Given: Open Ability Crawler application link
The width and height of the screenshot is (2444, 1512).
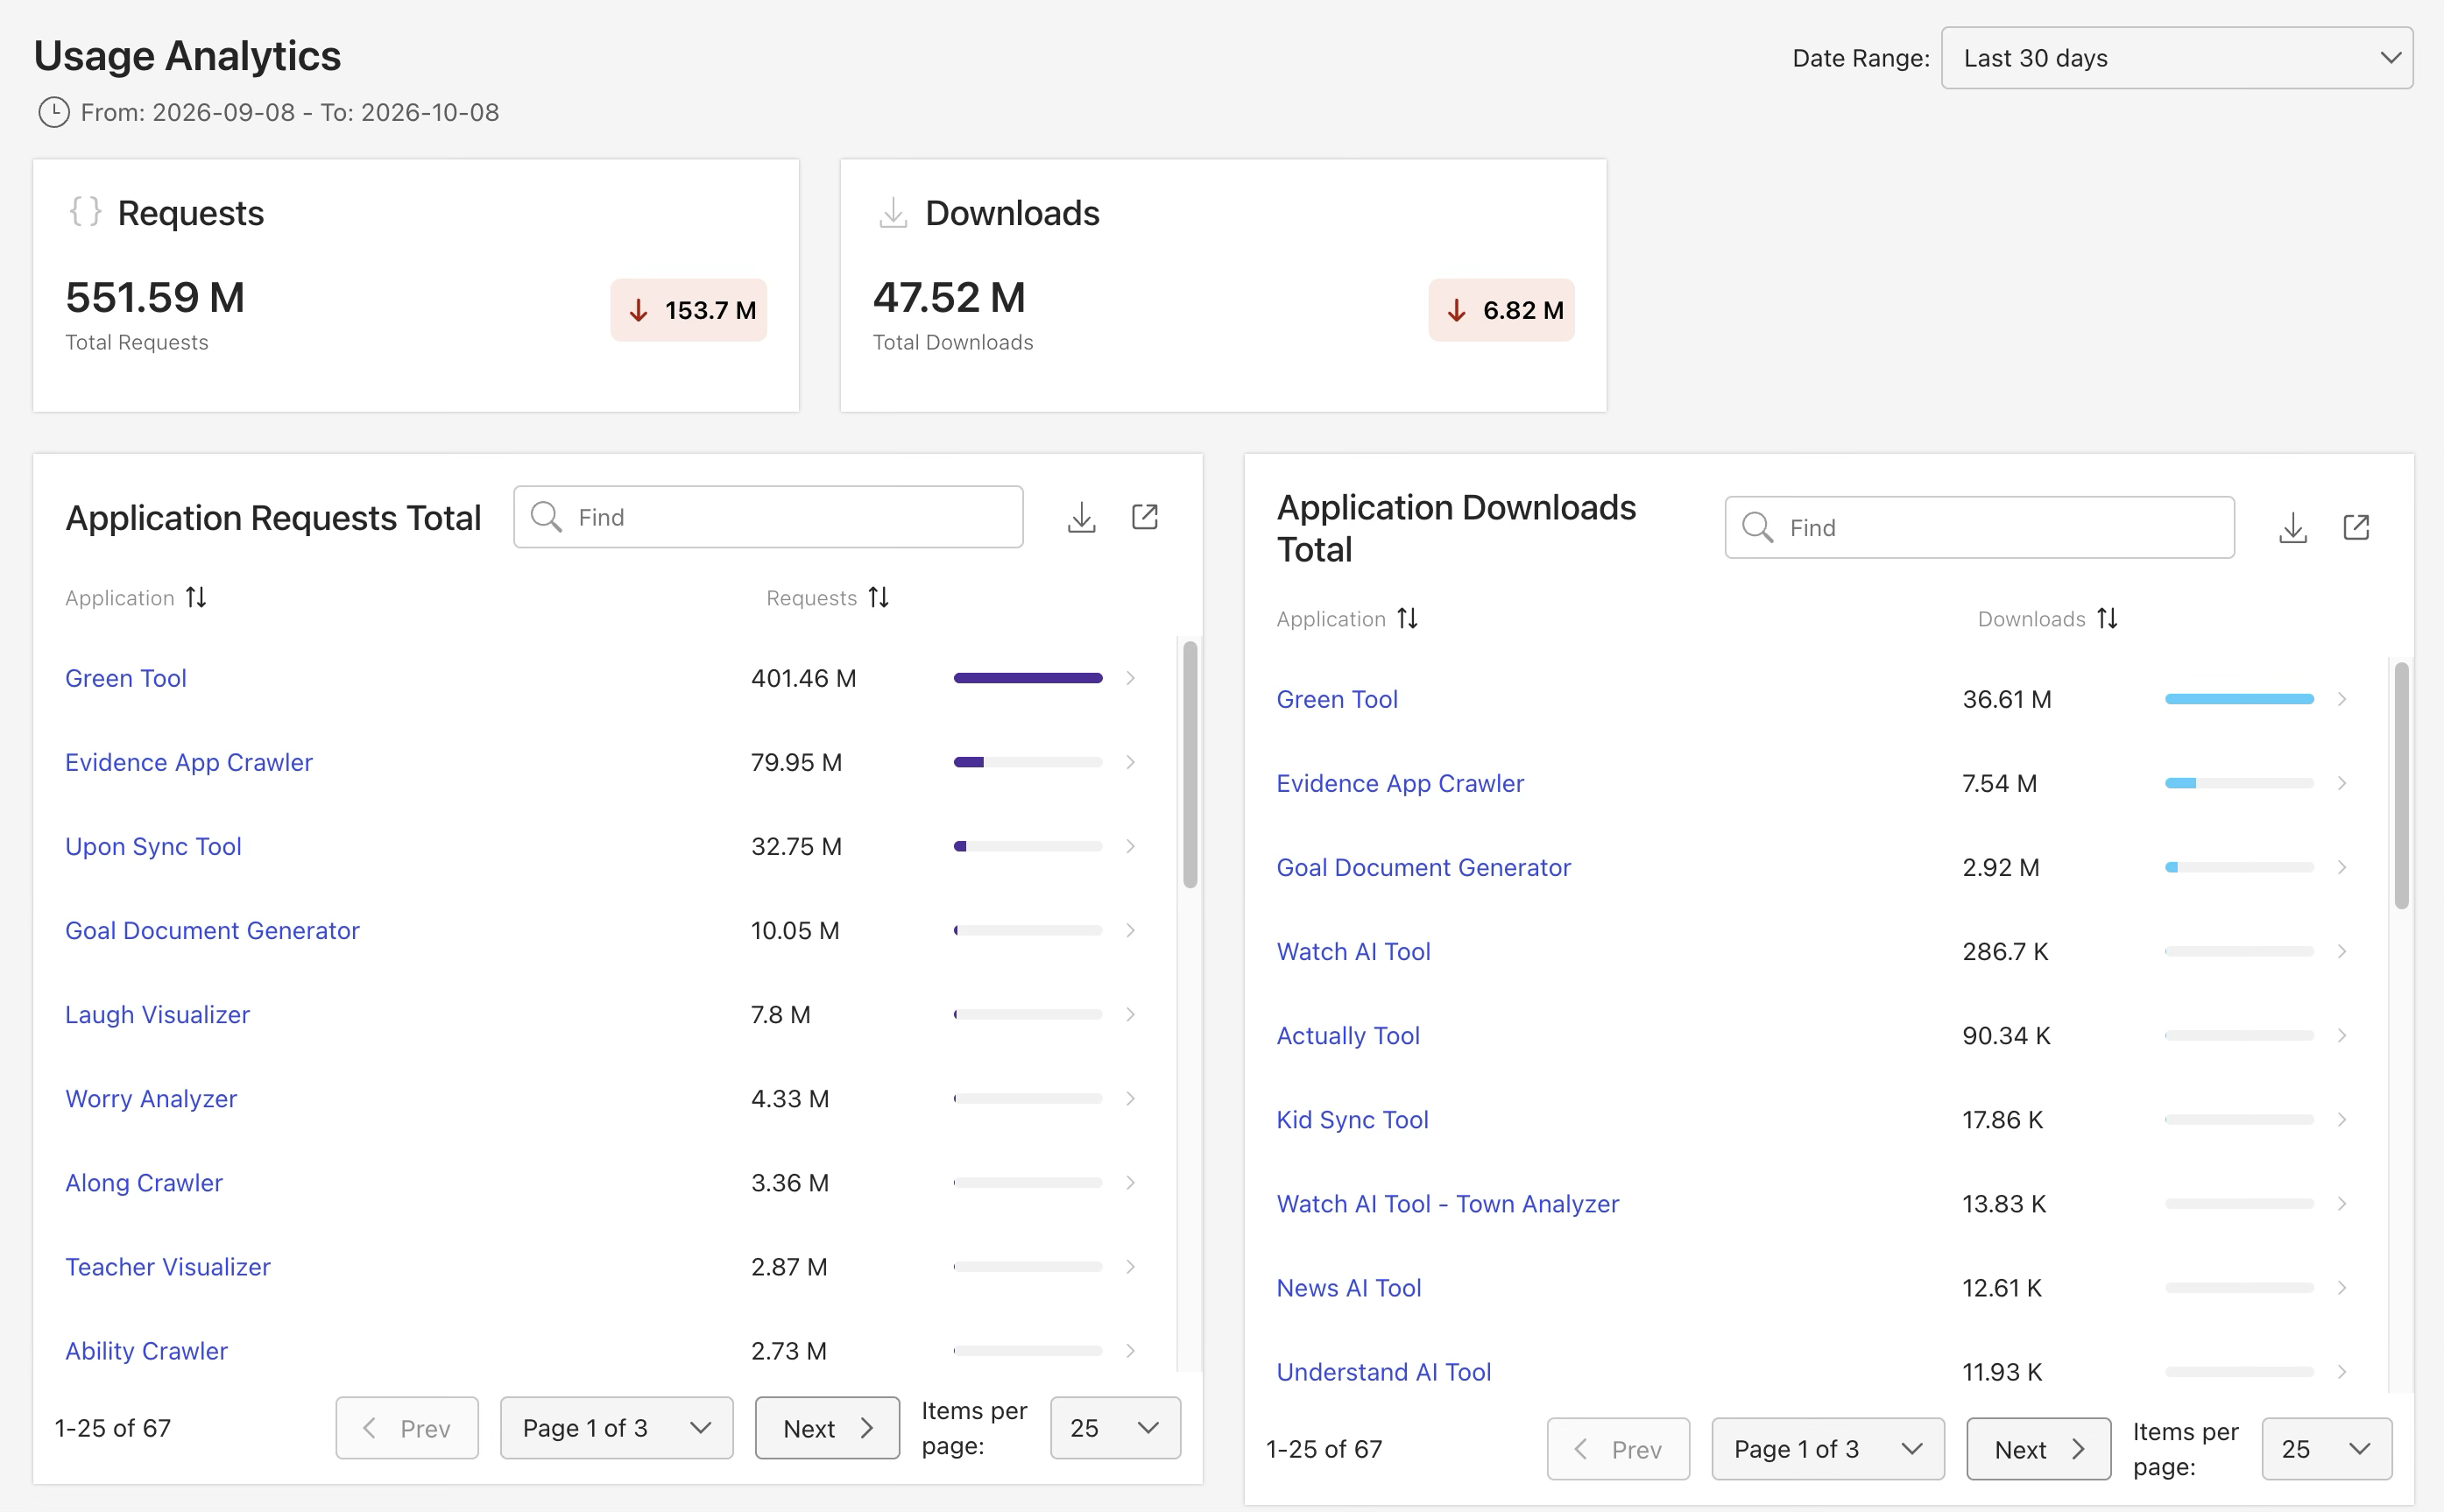Looking at the screenshot, I should [x=146, y=1350].
